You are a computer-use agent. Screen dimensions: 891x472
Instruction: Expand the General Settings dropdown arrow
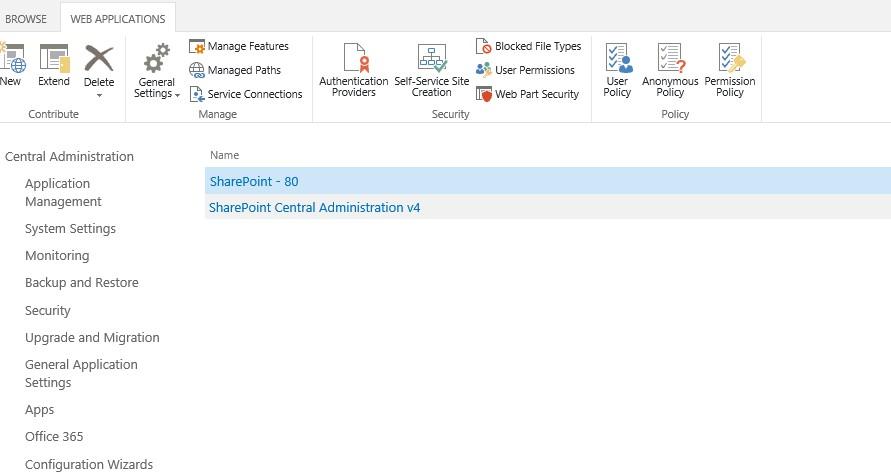coord(177,95)
